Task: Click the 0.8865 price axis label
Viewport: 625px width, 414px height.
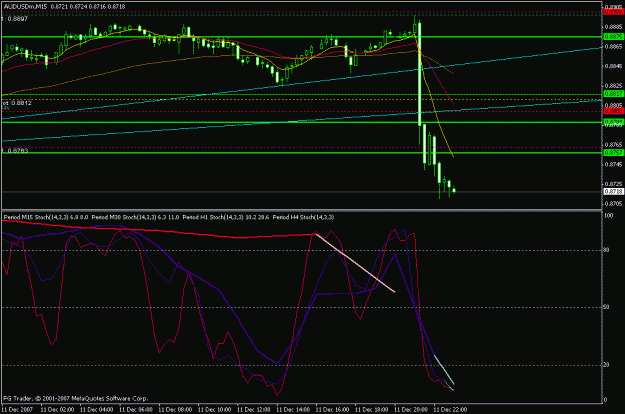Action: pyautogui.click(x=614, y=47)
